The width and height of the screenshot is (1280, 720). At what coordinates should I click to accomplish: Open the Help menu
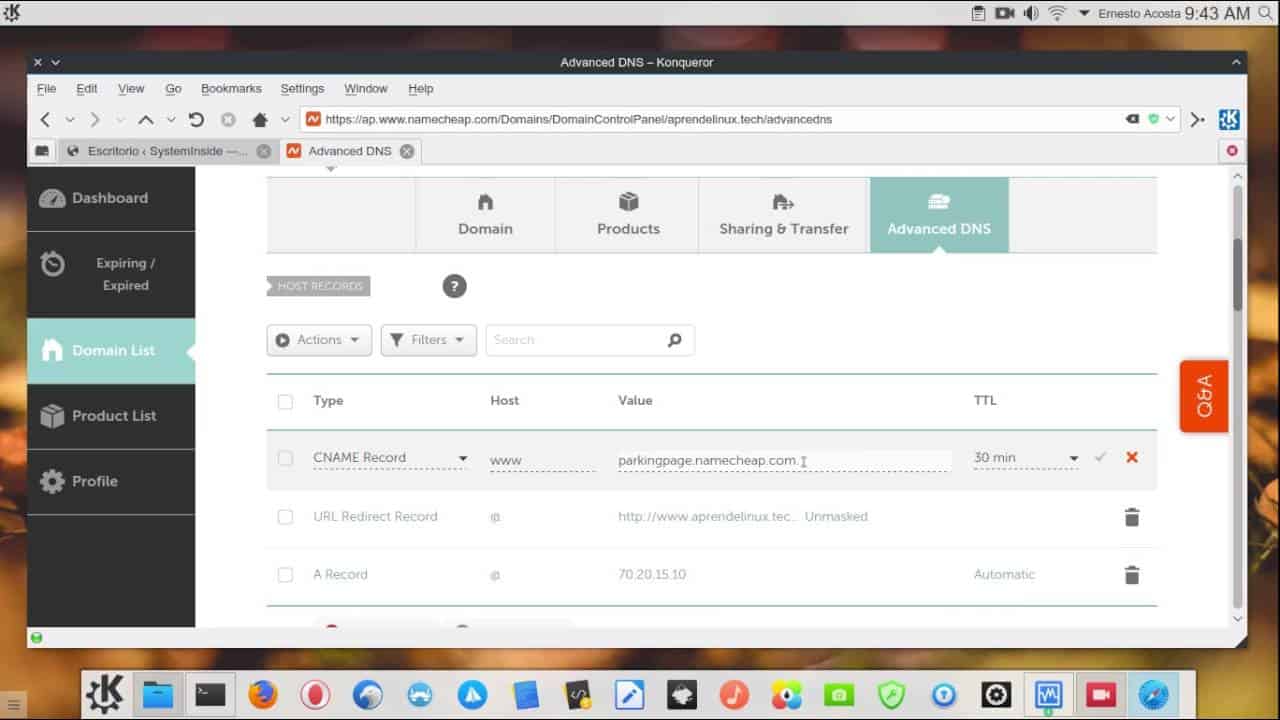click(421, 88)
